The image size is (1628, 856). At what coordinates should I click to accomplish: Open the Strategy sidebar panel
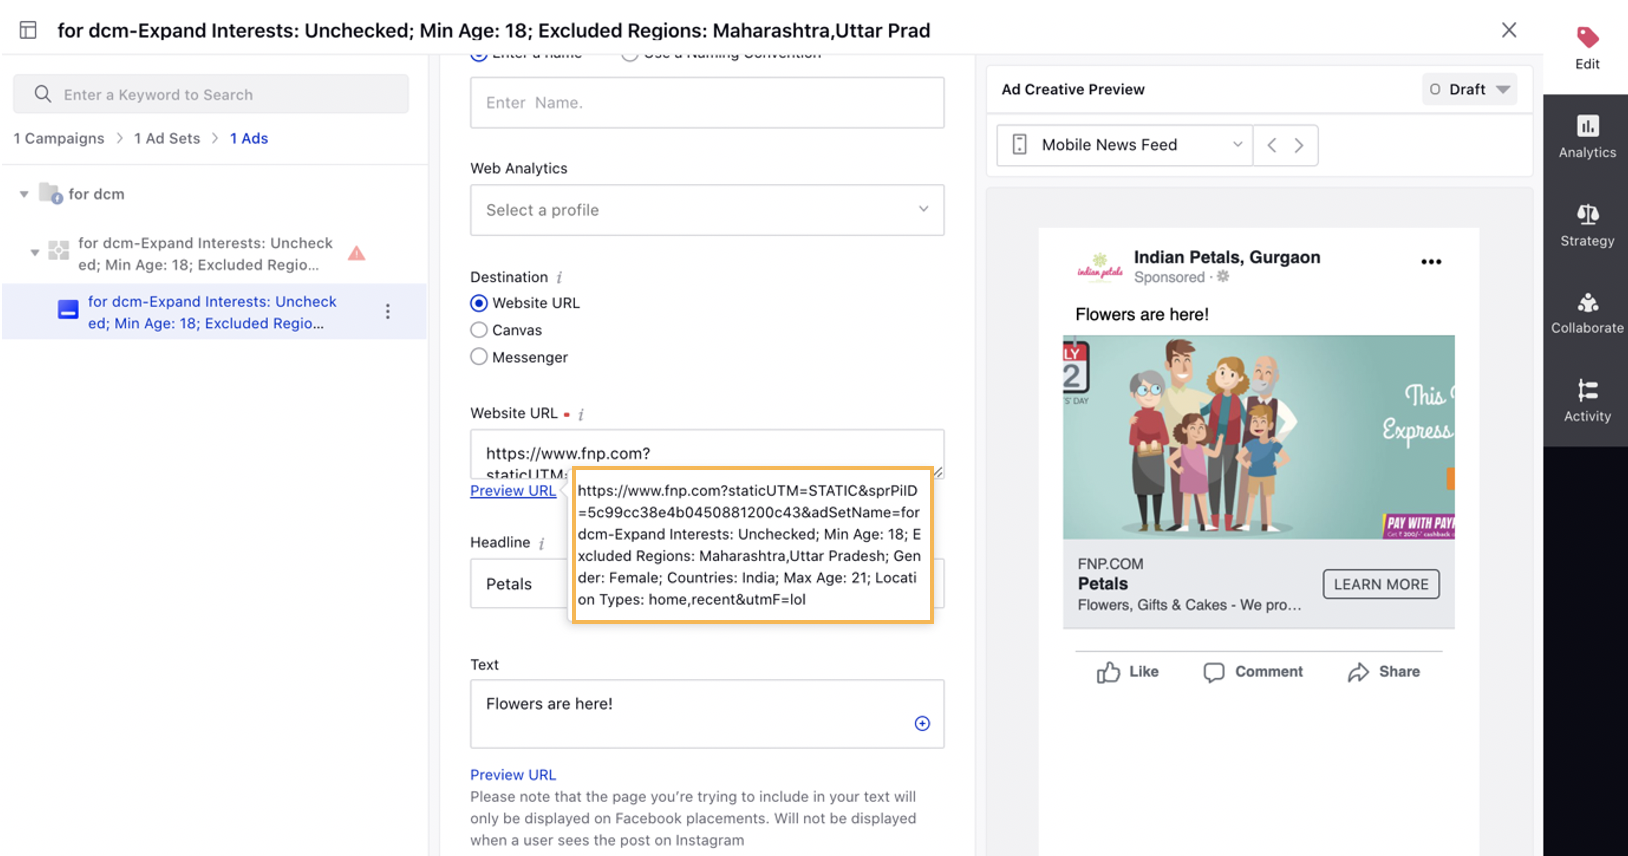(x=1587, y=226)
